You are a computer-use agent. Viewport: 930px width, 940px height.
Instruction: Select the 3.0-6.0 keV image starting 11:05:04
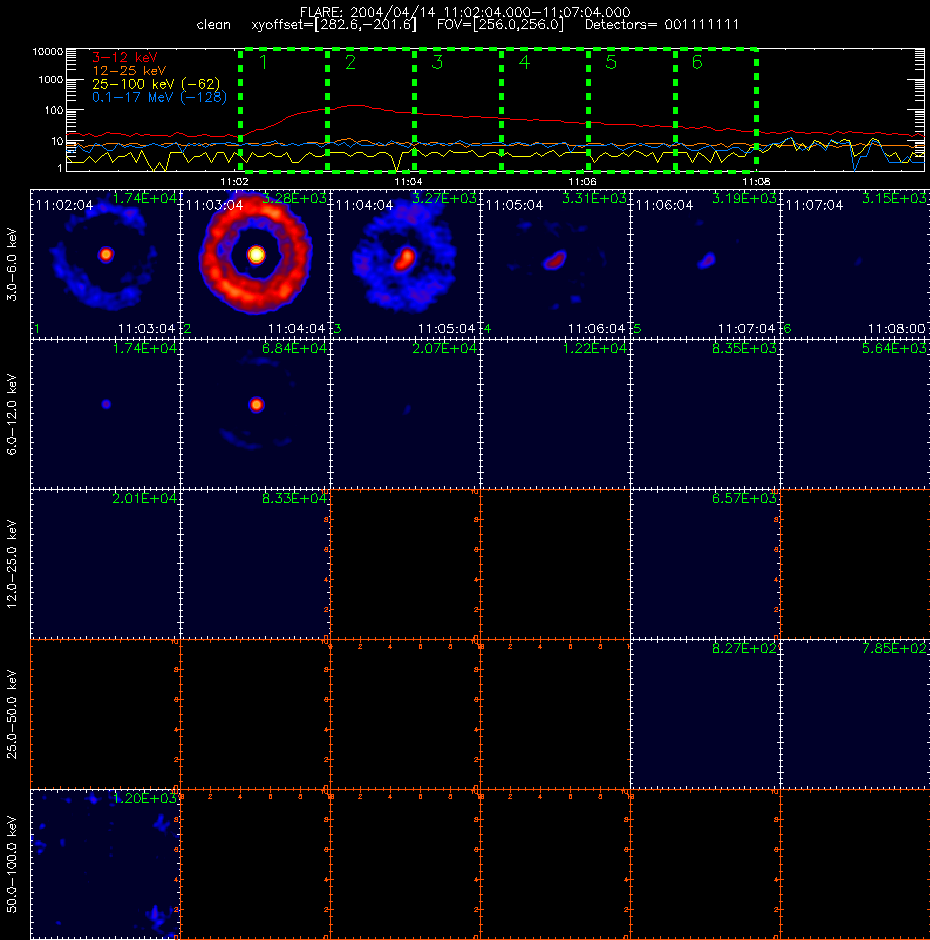coord(555,264)
